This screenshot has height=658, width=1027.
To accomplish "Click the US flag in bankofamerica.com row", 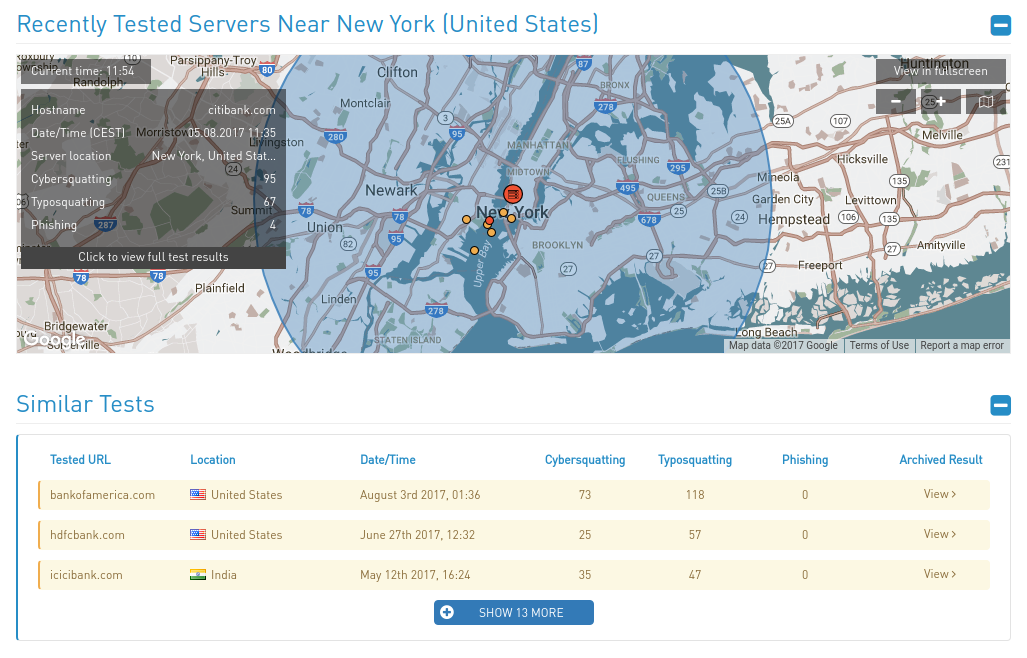I will pyautogui.click(x=198, y=495).
